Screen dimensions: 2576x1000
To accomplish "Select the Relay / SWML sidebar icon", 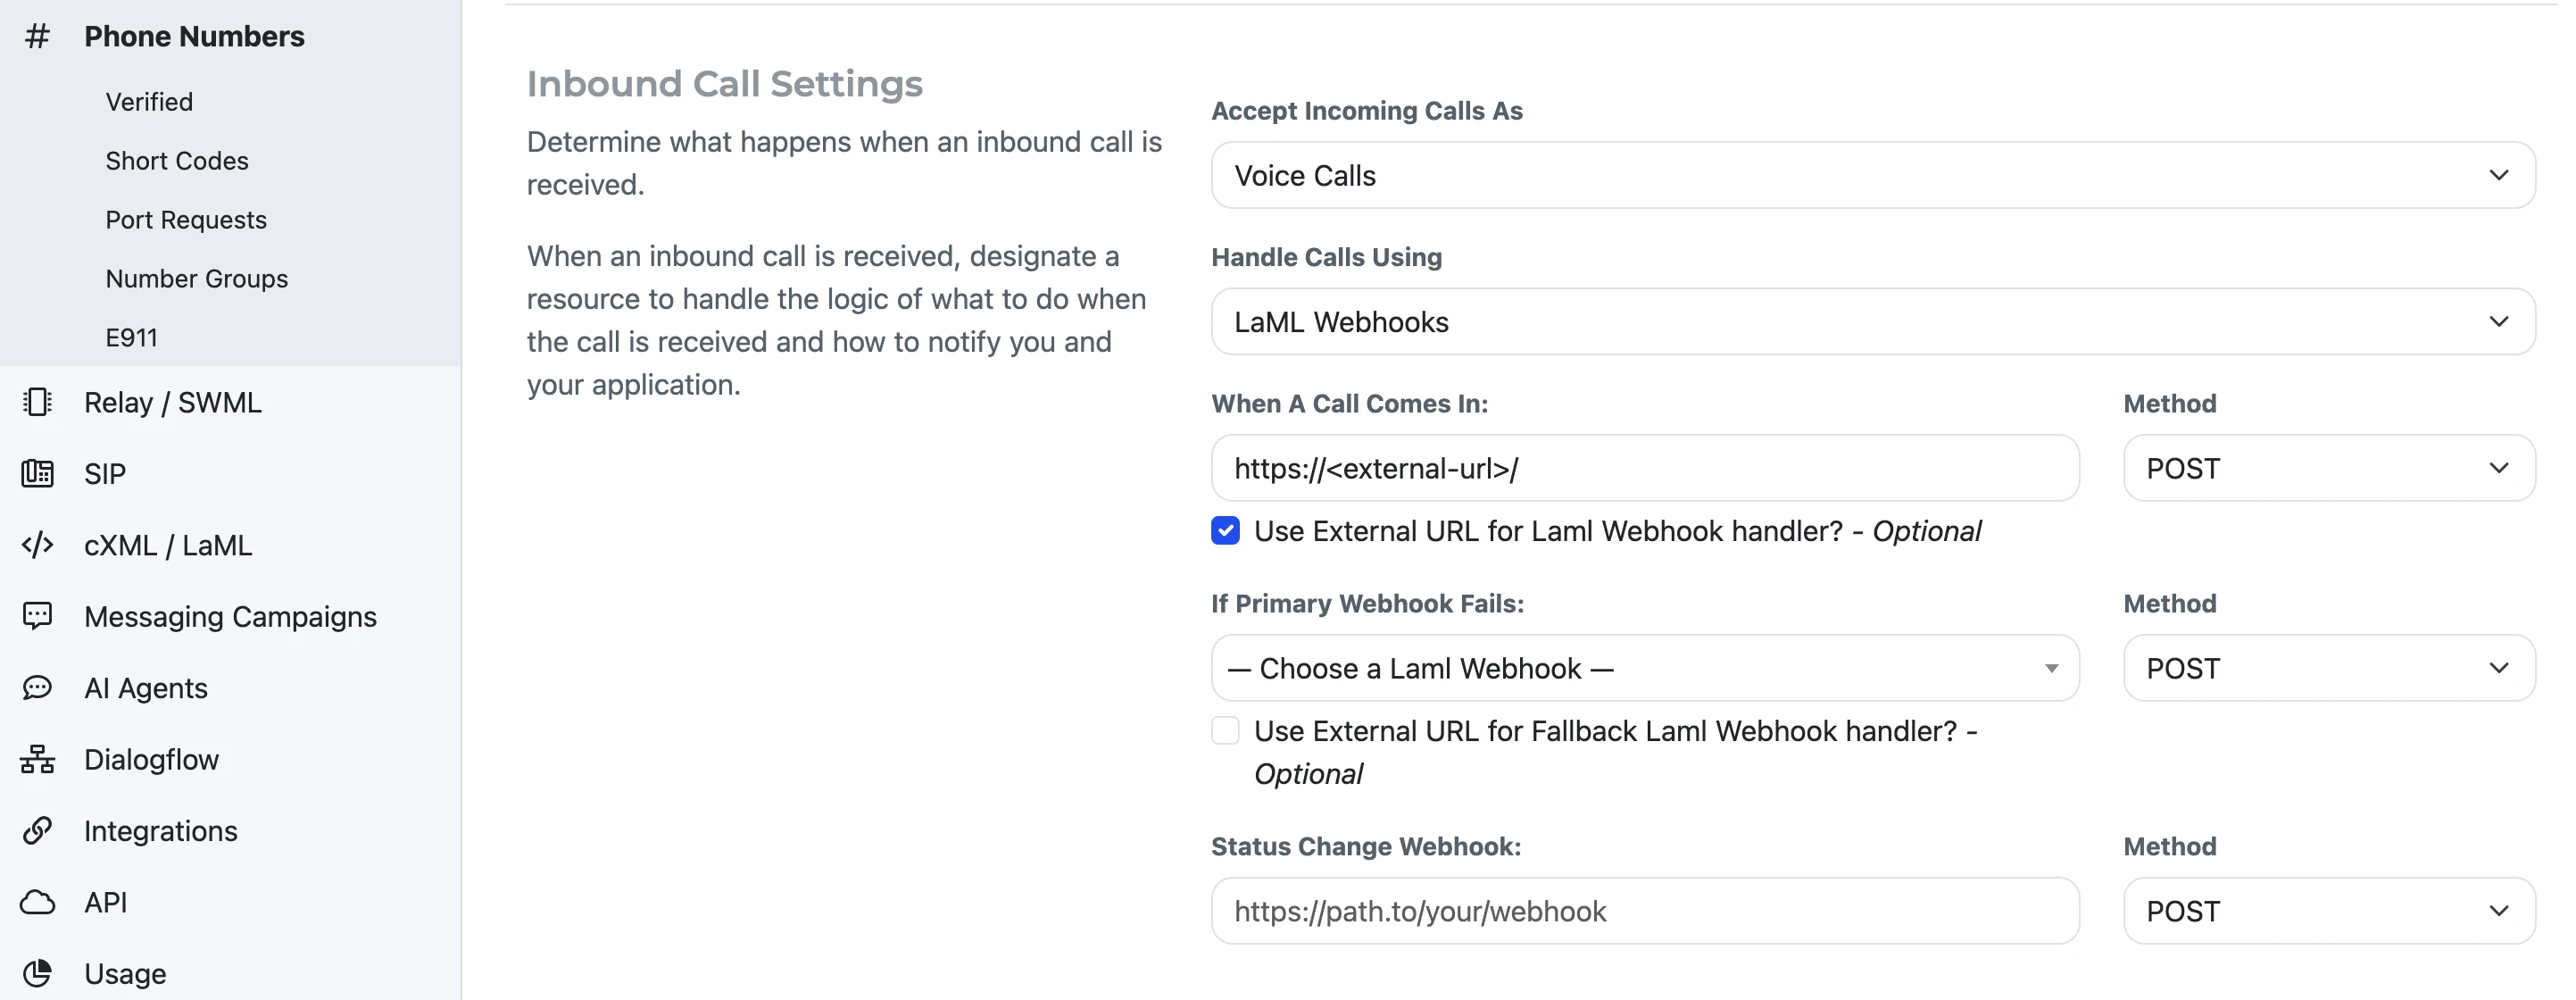I will (37, 402).
